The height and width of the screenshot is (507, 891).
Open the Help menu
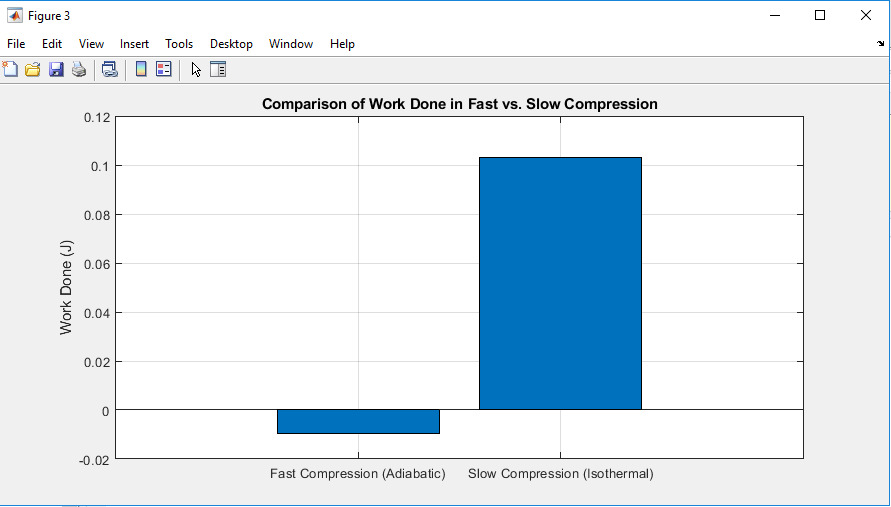click(342, 44)
